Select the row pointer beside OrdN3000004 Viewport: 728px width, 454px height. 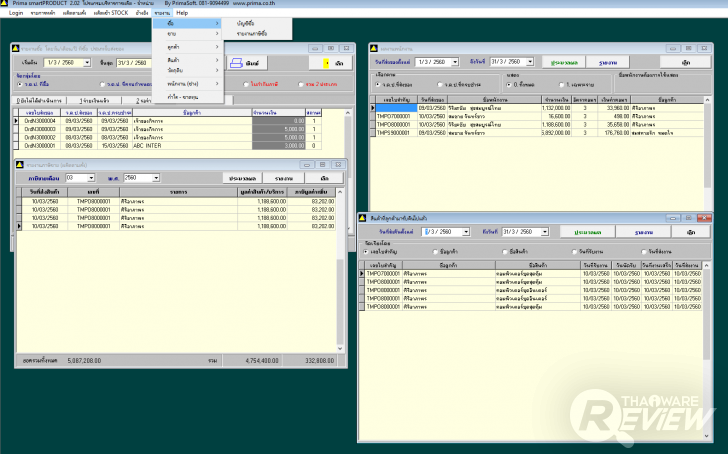[16, 121]
